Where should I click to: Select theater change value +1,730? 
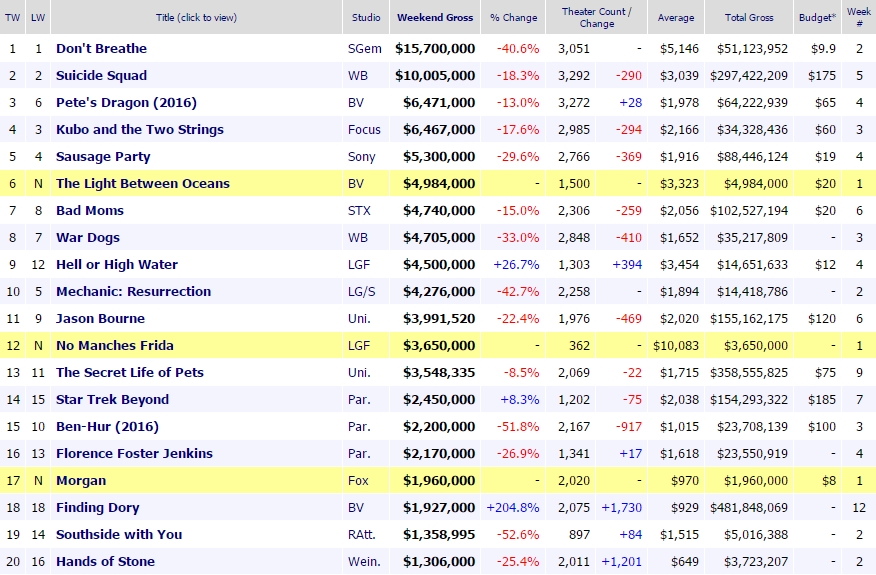click(x=621, y=507)
